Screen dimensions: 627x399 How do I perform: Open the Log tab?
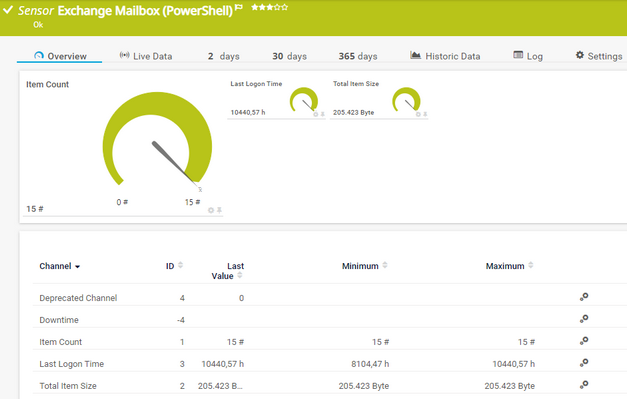coord(528,56)
